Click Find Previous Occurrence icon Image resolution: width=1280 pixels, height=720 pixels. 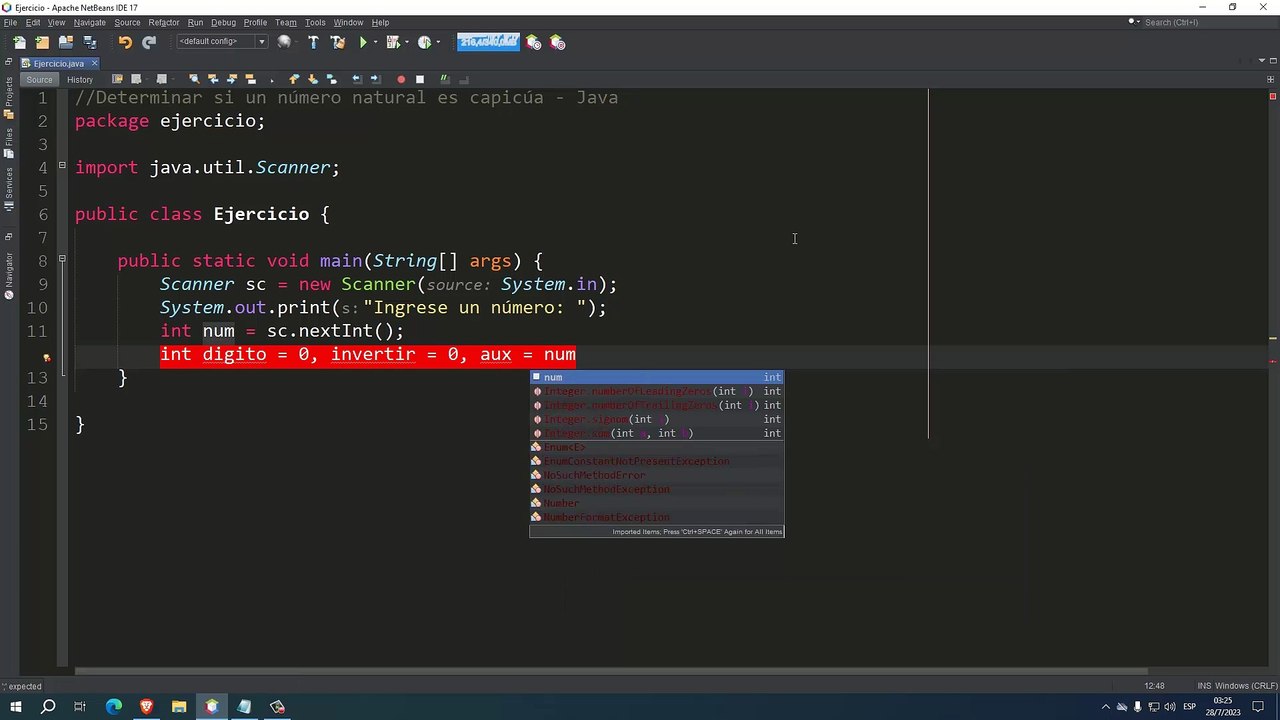click(213, 79)
